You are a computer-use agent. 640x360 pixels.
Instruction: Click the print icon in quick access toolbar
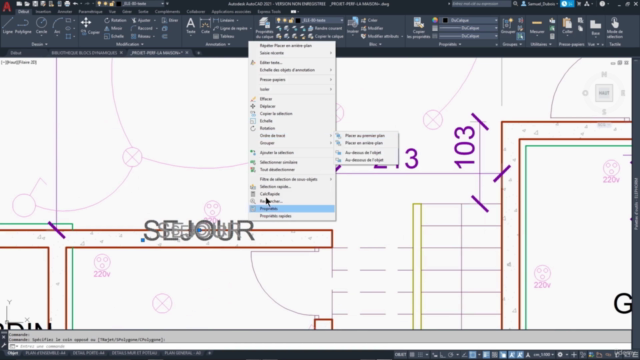click(67, 4)
